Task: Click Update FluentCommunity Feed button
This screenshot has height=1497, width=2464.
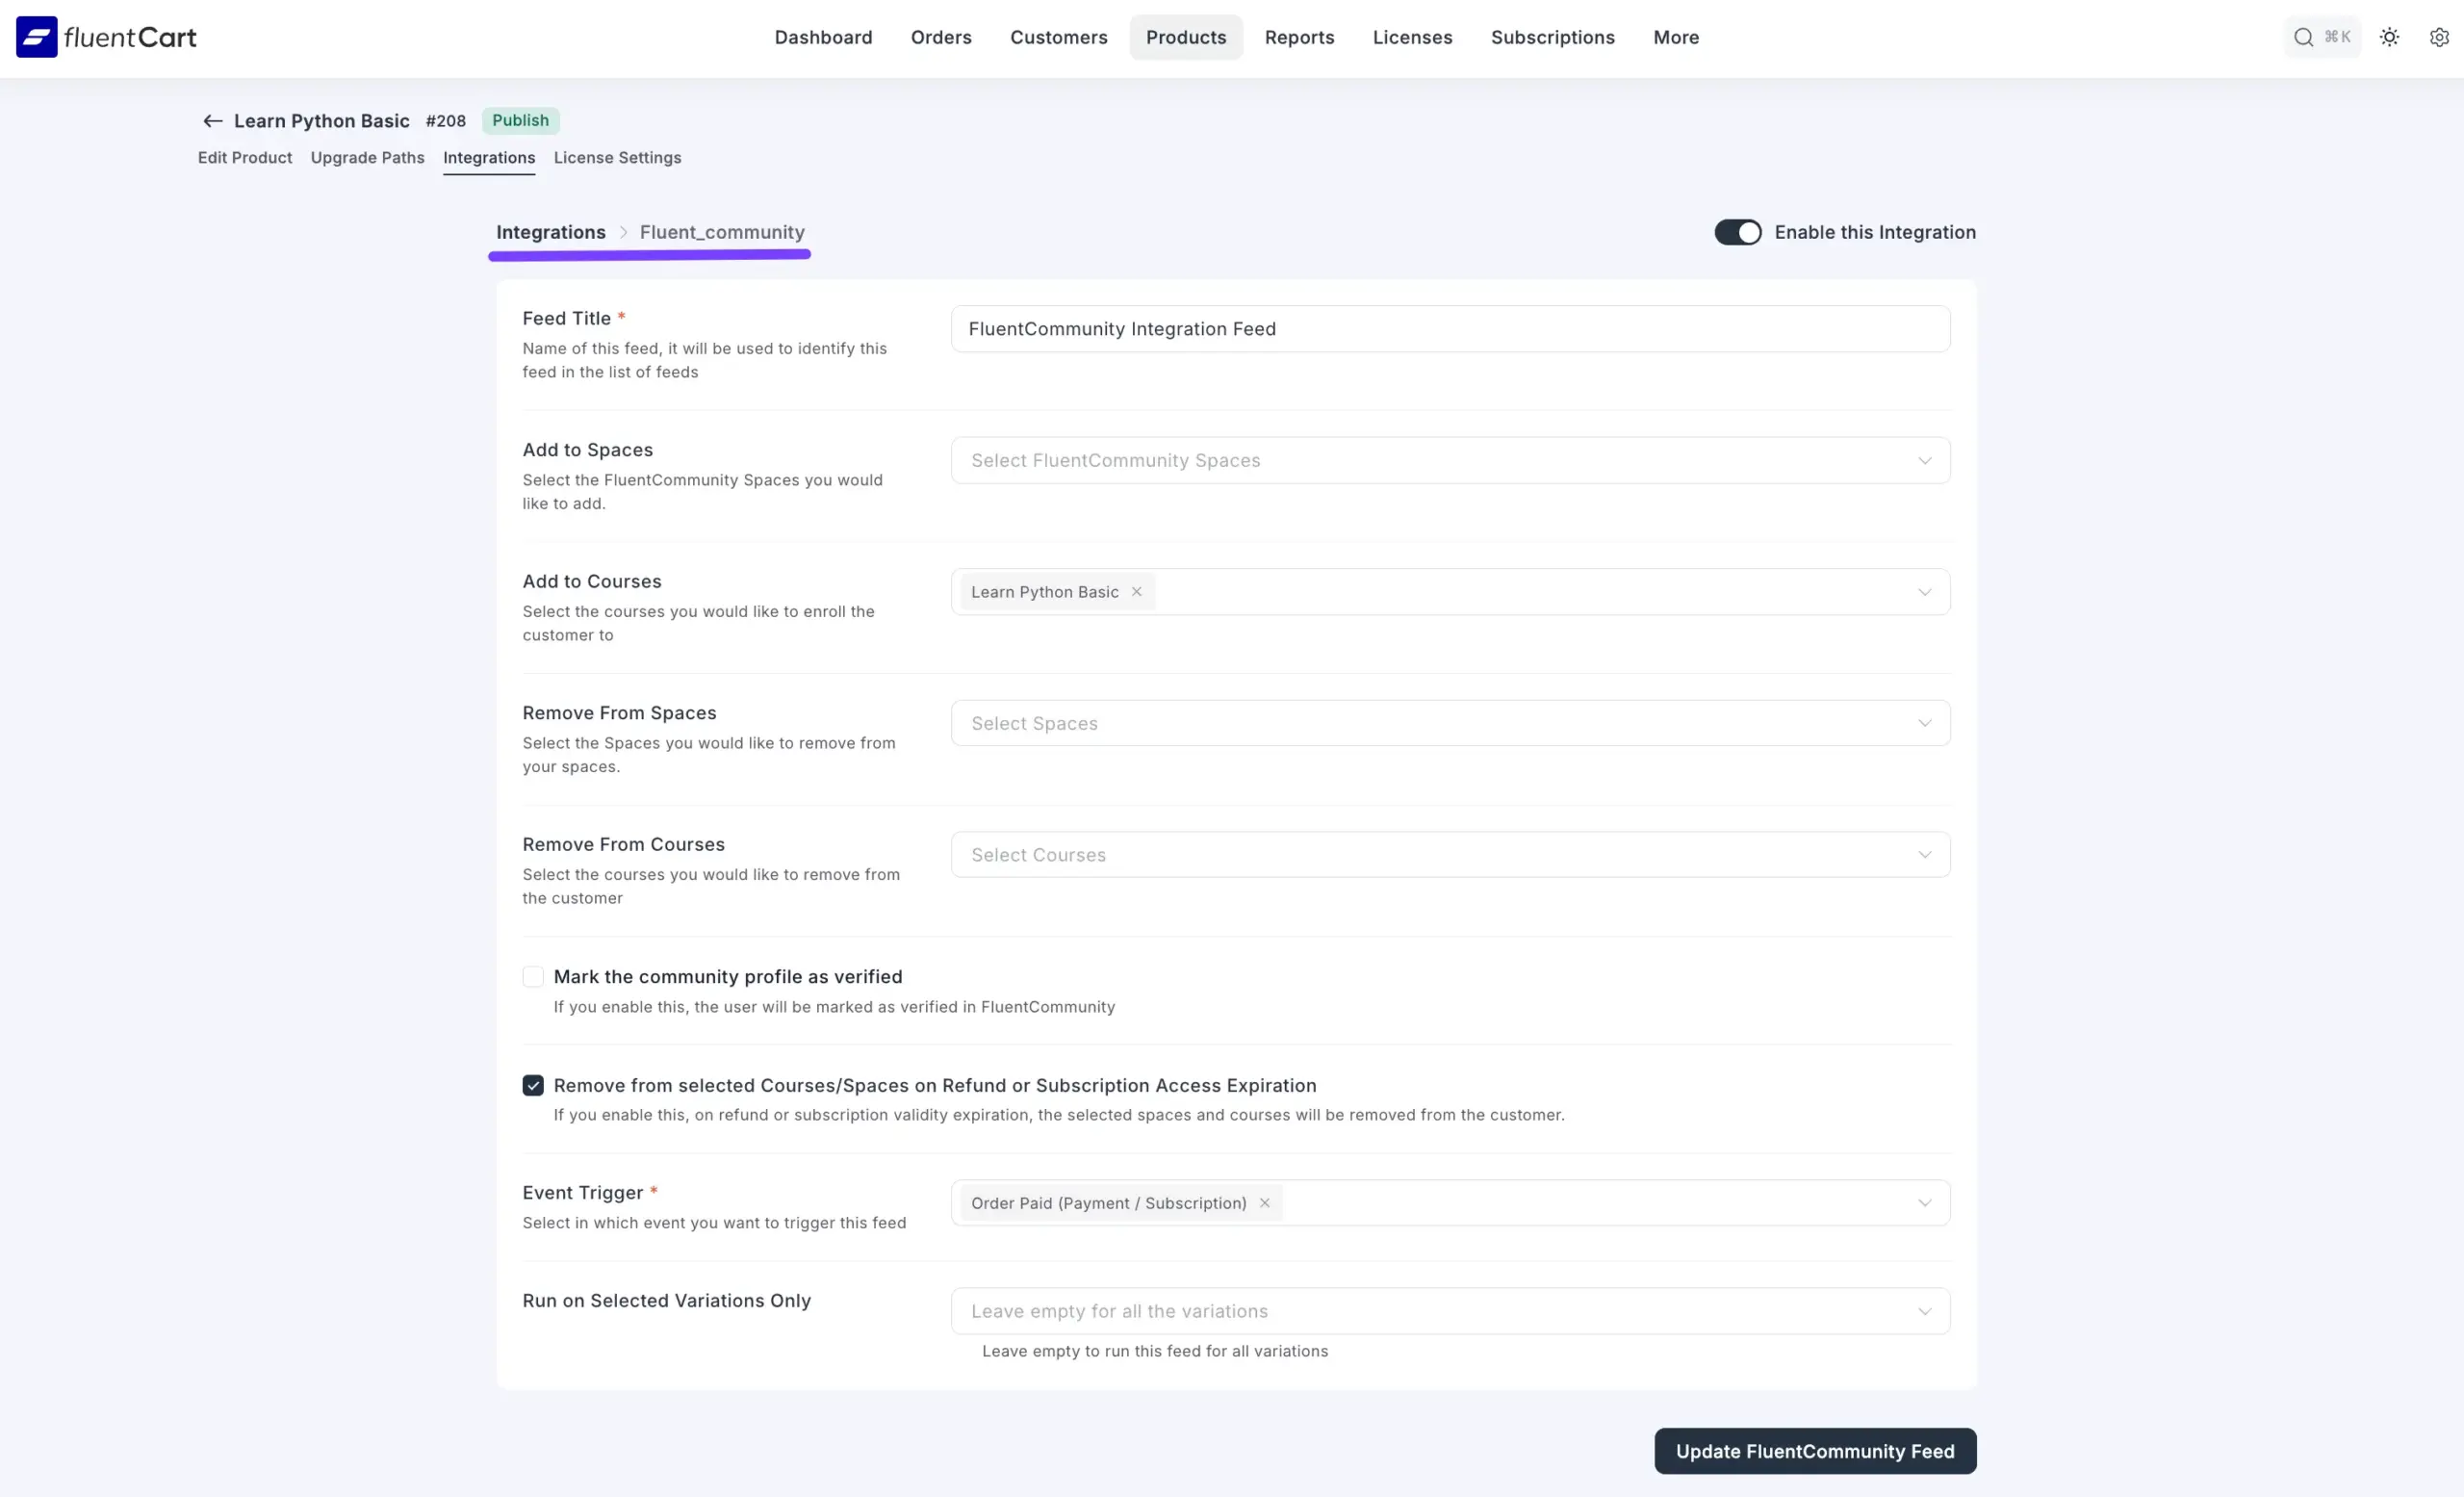Action: (x=1814, y=1451)
